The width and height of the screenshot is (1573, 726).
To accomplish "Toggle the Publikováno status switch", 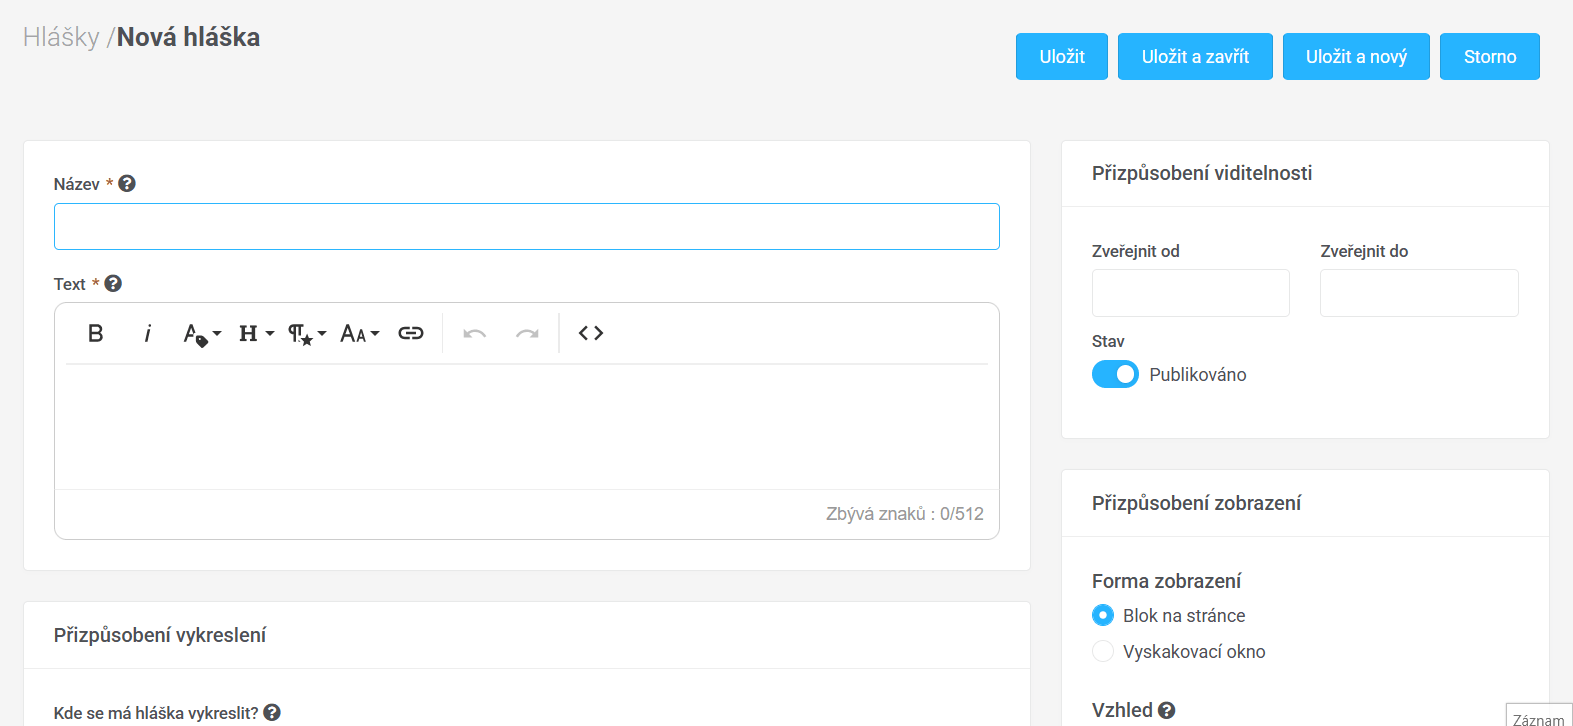I will pos(1115,374).
